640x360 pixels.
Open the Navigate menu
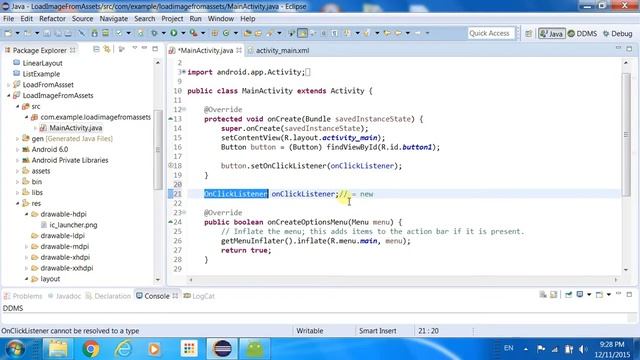pyautogui.click(x=113, y=18)
